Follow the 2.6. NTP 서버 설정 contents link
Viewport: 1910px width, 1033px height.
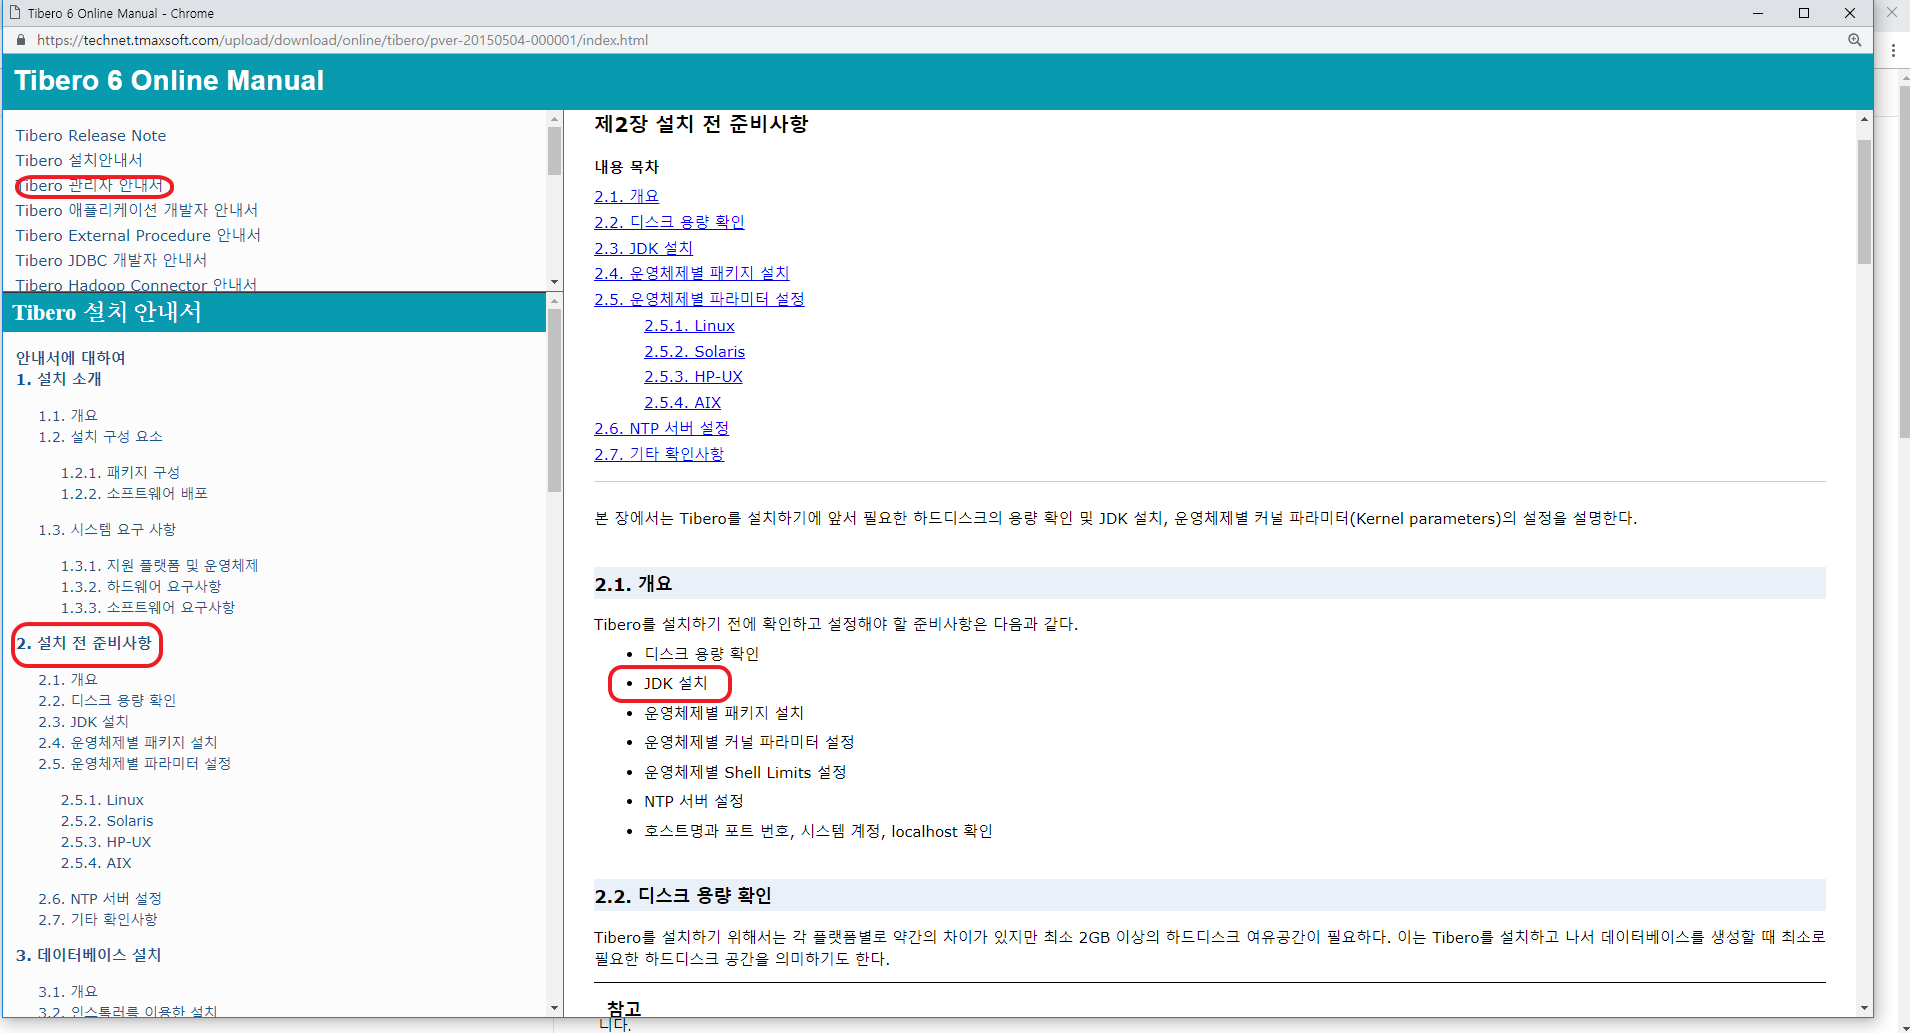click(661, 428)
